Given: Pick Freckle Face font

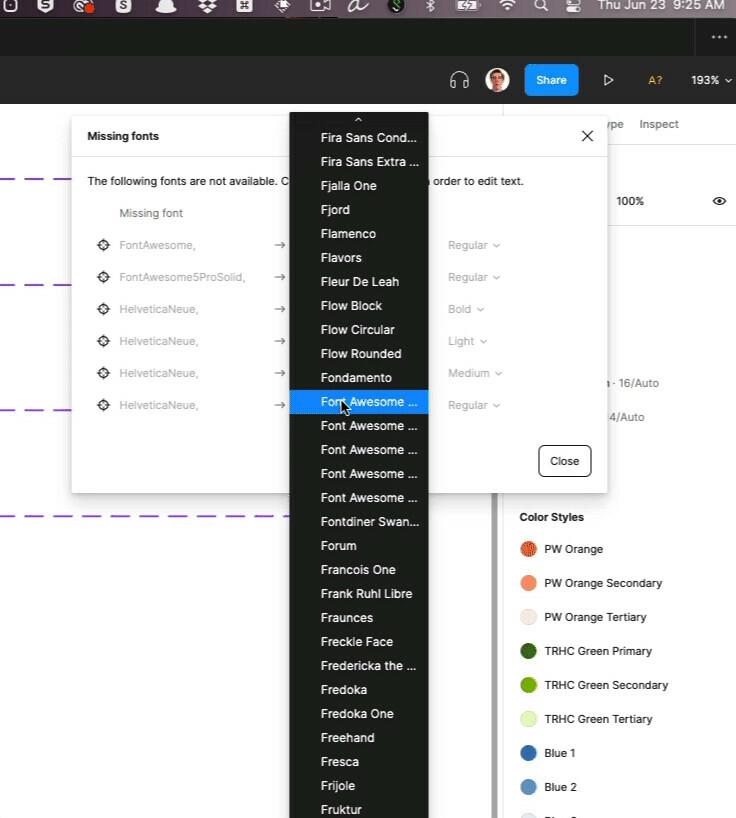Looking at the screenshot, I should click(359, 642).
